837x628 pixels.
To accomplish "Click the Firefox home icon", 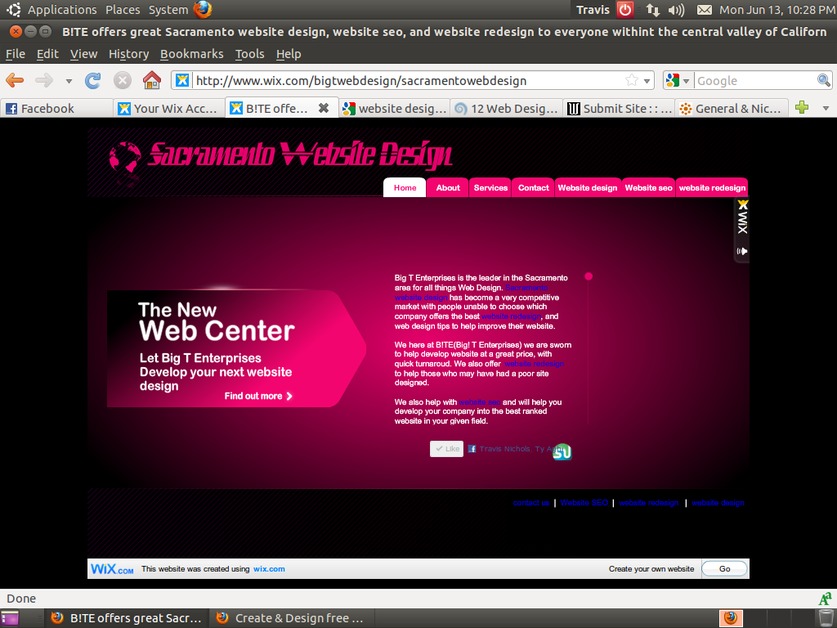I will click(x=150, y=80).
